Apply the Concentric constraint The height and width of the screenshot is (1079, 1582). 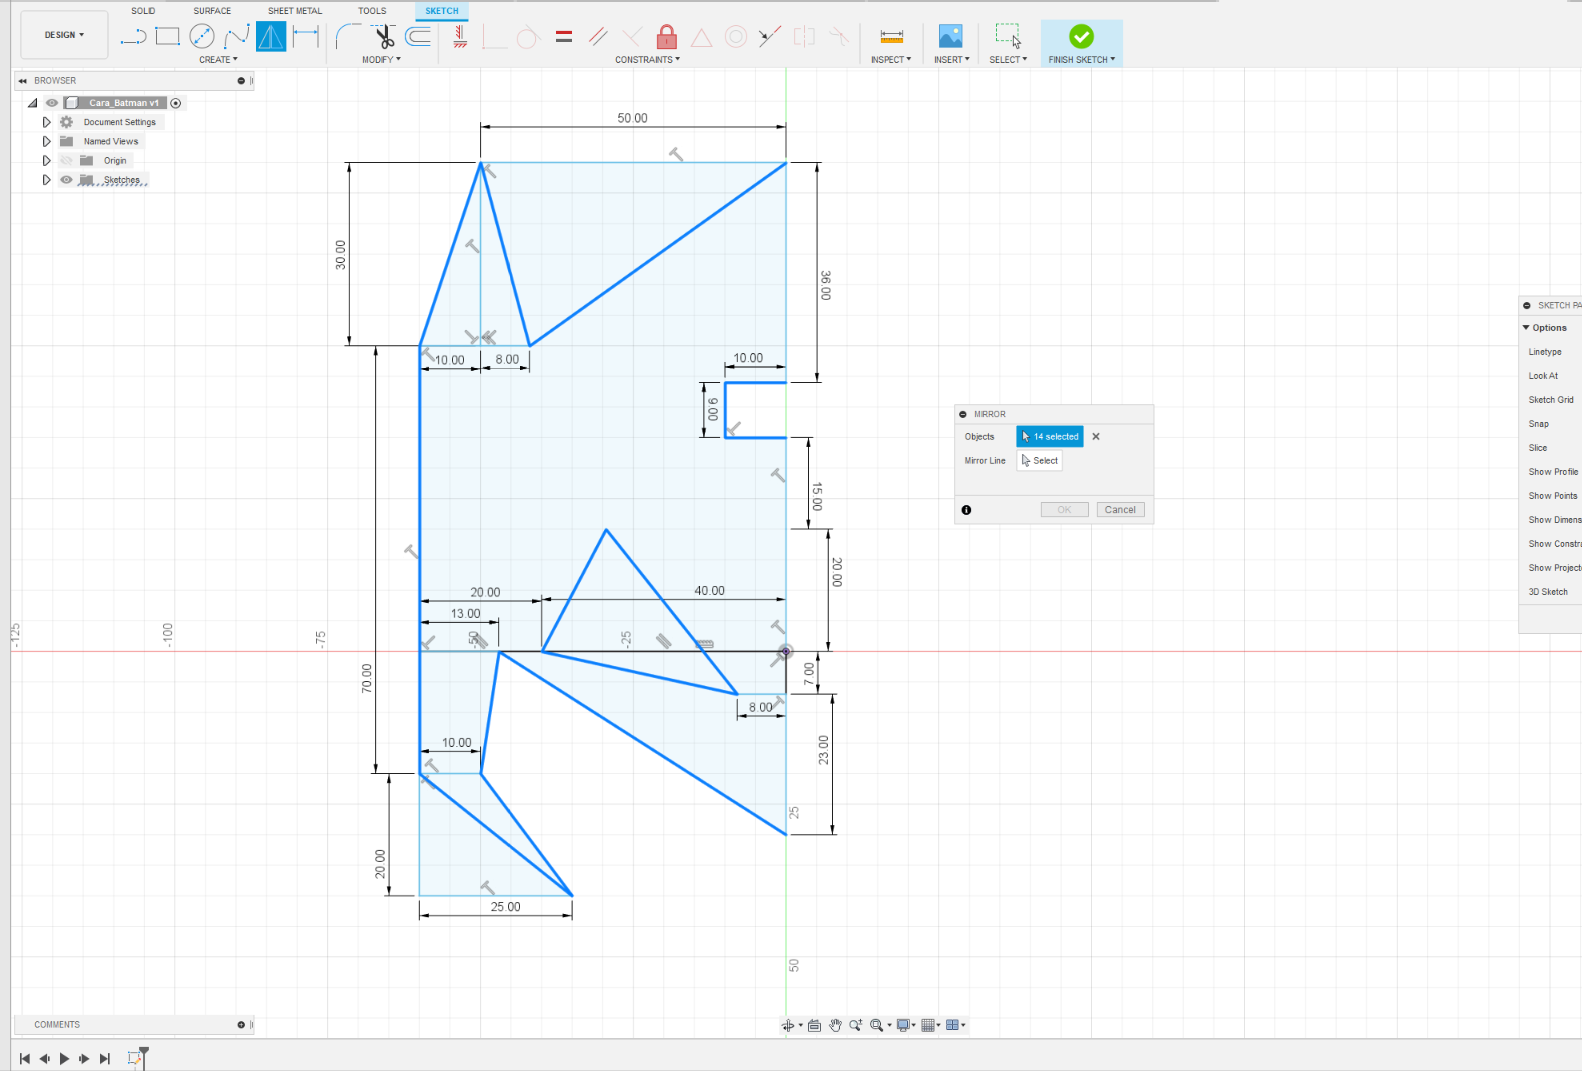(736, 37)
